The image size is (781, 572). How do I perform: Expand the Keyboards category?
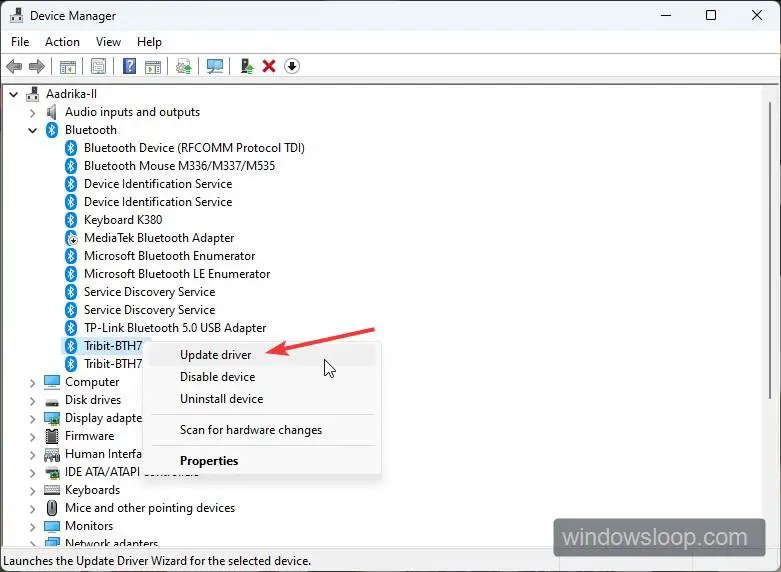click(x=32, y=490)
